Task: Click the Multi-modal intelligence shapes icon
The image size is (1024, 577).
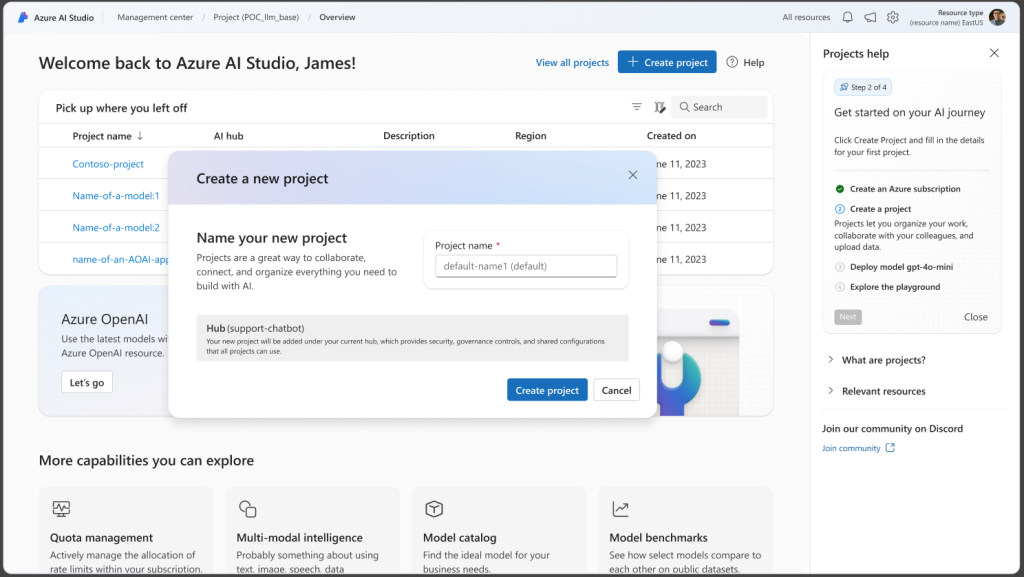Action: [248, 508]
